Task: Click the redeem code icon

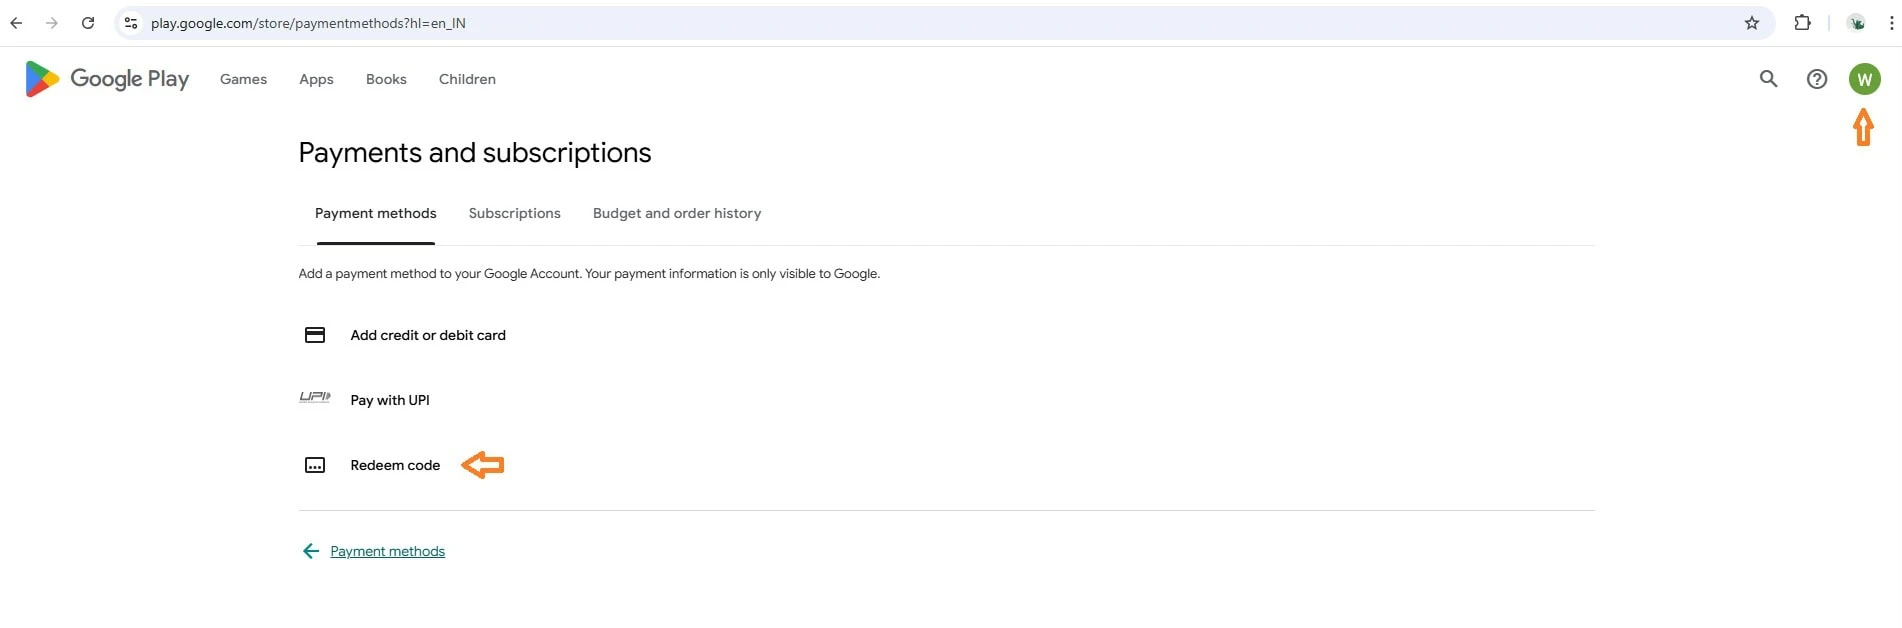Action: coord(315,465)
